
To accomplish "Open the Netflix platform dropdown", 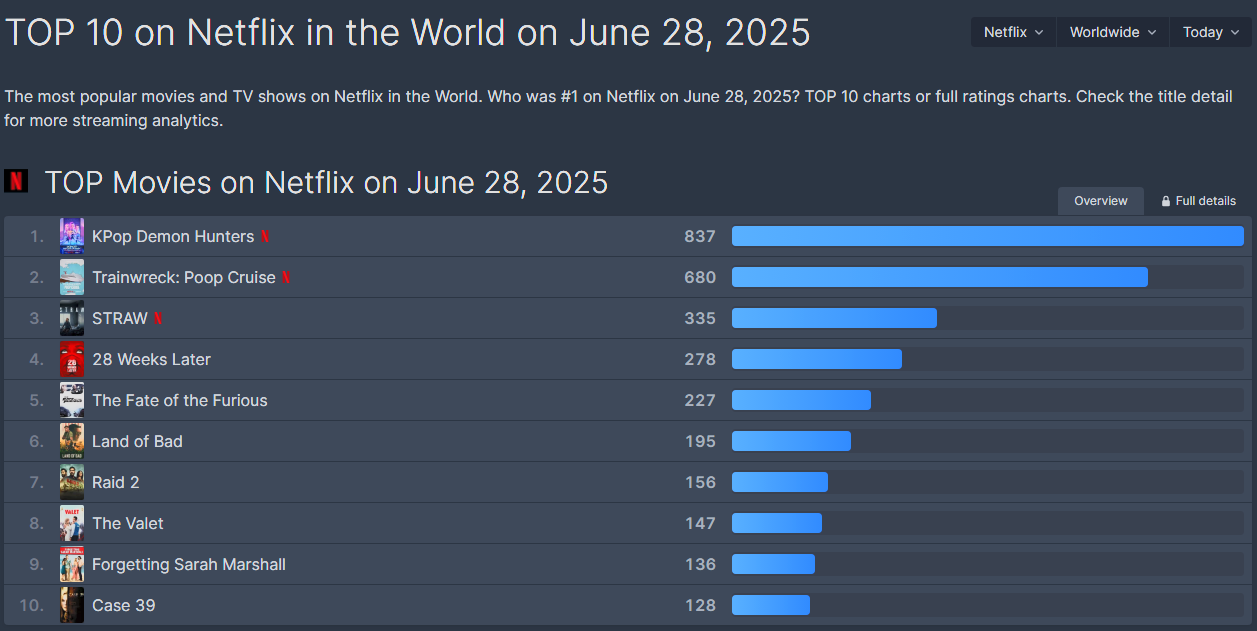I will 1013,32.
